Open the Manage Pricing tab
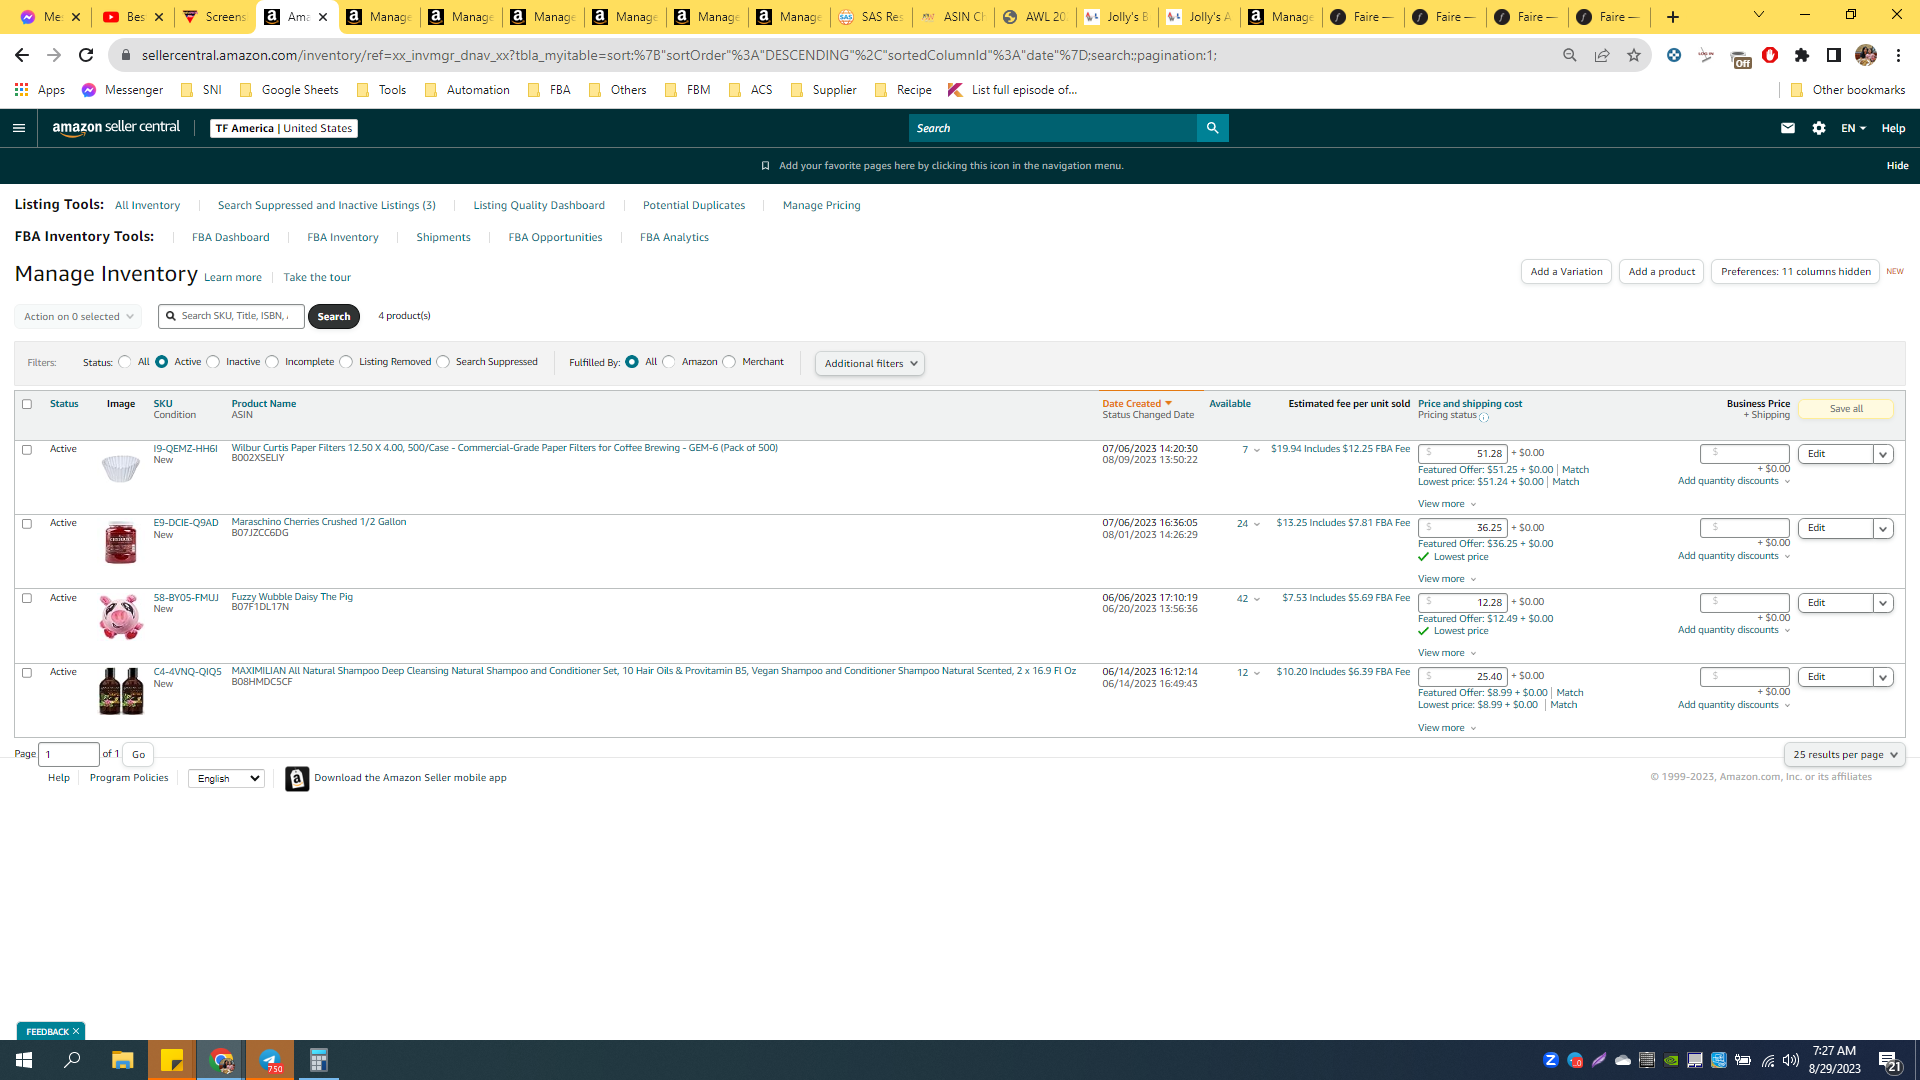1920x1080 pixels. point(822,206)
